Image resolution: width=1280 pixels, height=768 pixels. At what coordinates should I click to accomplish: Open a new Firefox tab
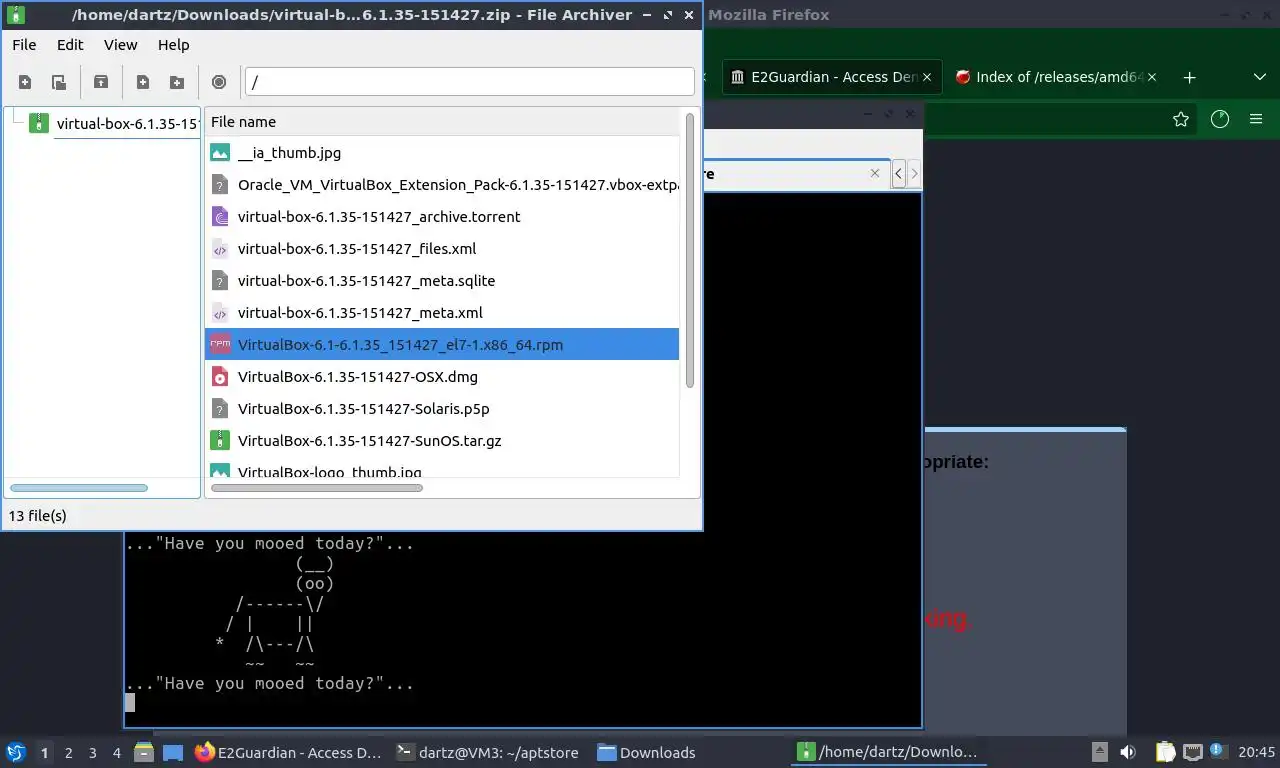pyautogui.click(x=1189, y=77)
